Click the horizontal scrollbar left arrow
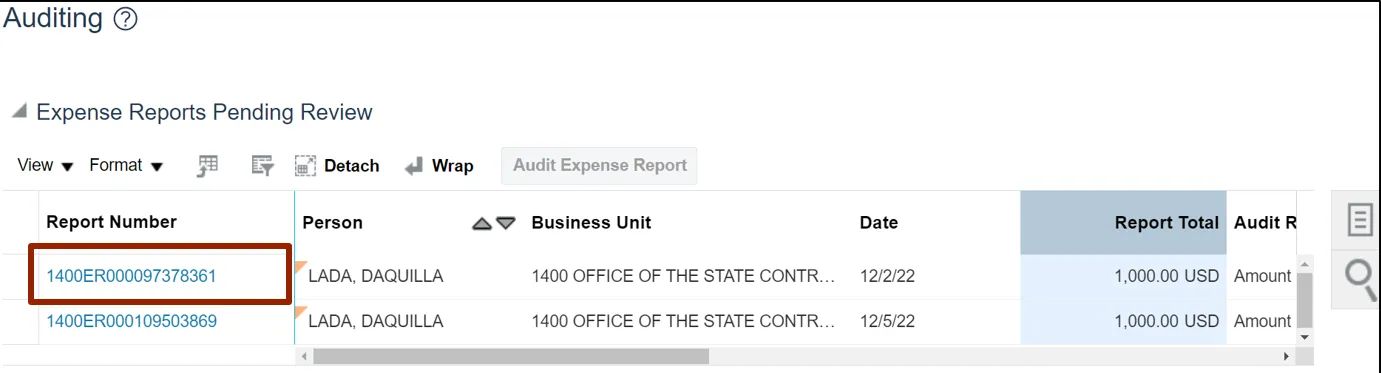 [x=304, y=356]
